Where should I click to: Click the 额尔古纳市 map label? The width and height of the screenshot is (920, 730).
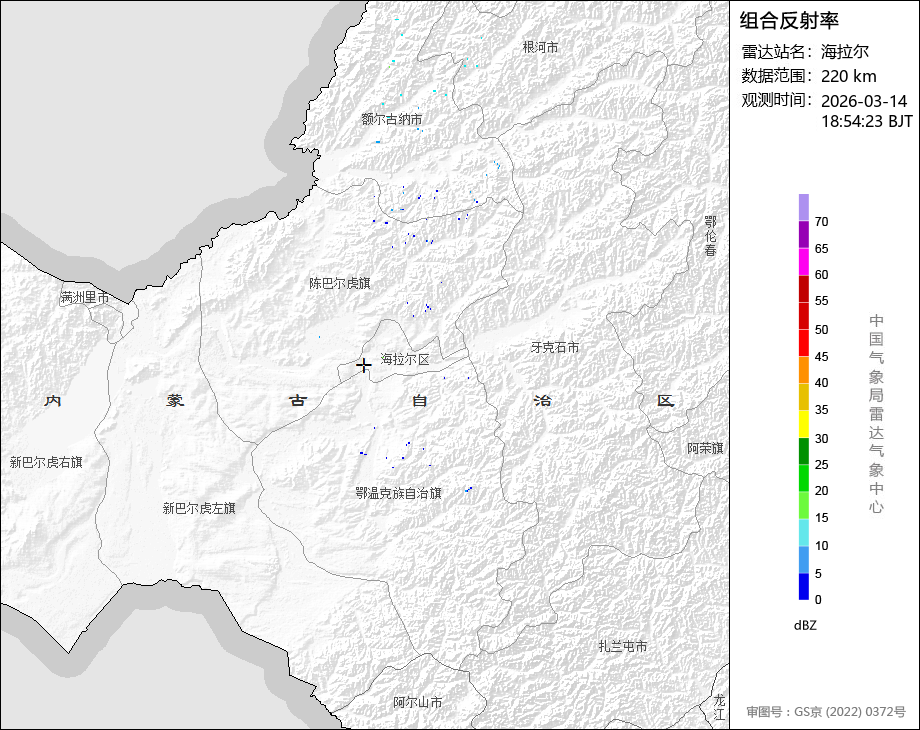click(392, 119)
